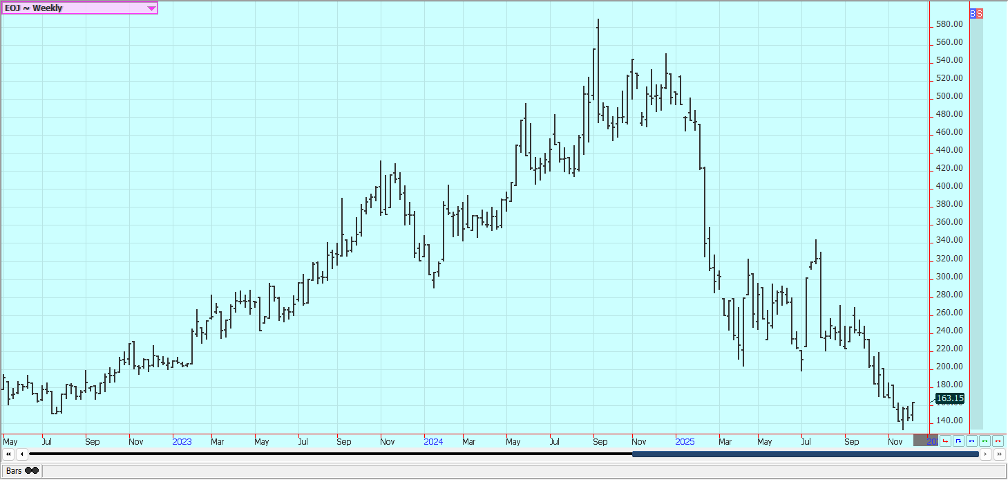Click the binoculars icon on the Bars tab
The height and width of the screenshot is (480, 1008).
pos(32,470)
